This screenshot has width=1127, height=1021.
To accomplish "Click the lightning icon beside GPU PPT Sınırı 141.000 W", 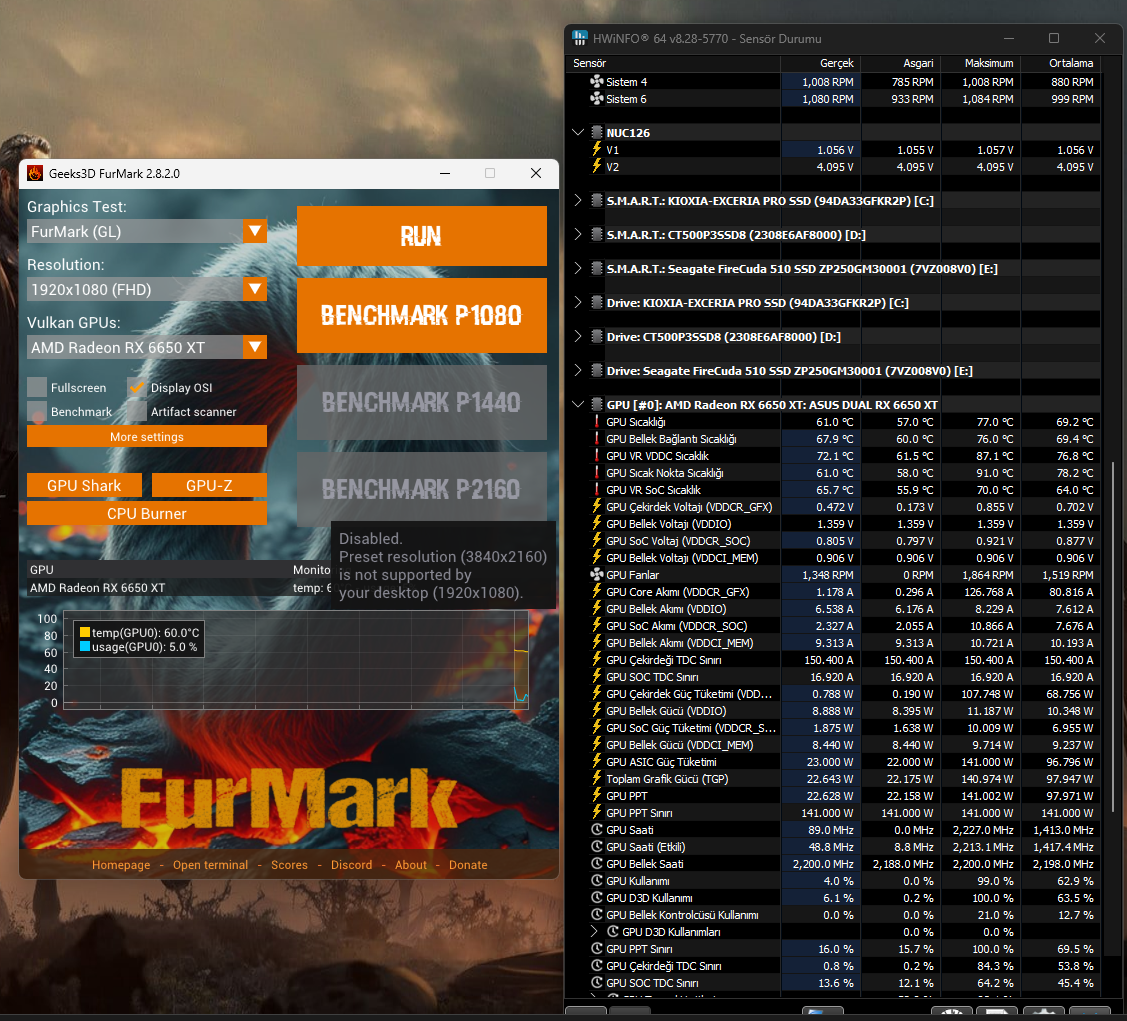I will tap(597, 813).
